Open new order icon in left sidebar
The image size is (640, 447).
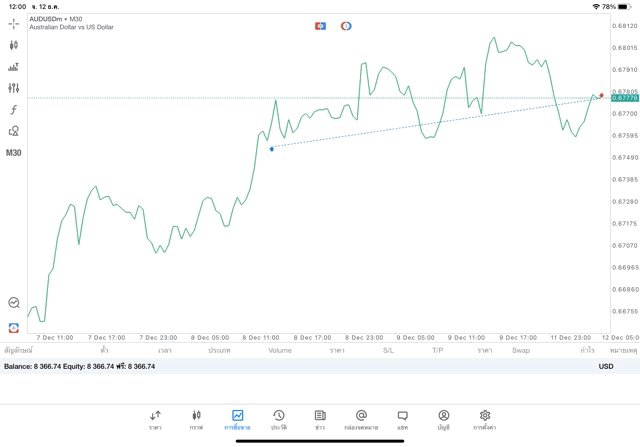13,328
